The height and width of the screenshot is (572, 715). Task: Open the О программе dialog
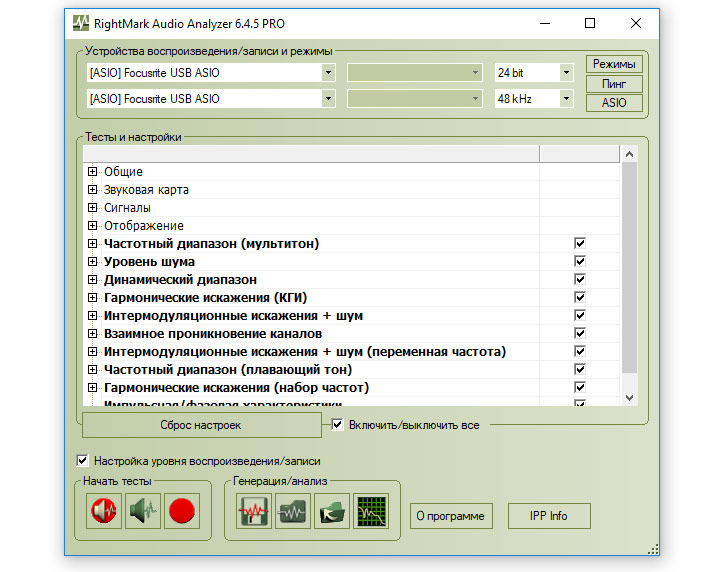pyautogui.click(x=451, y=516)
